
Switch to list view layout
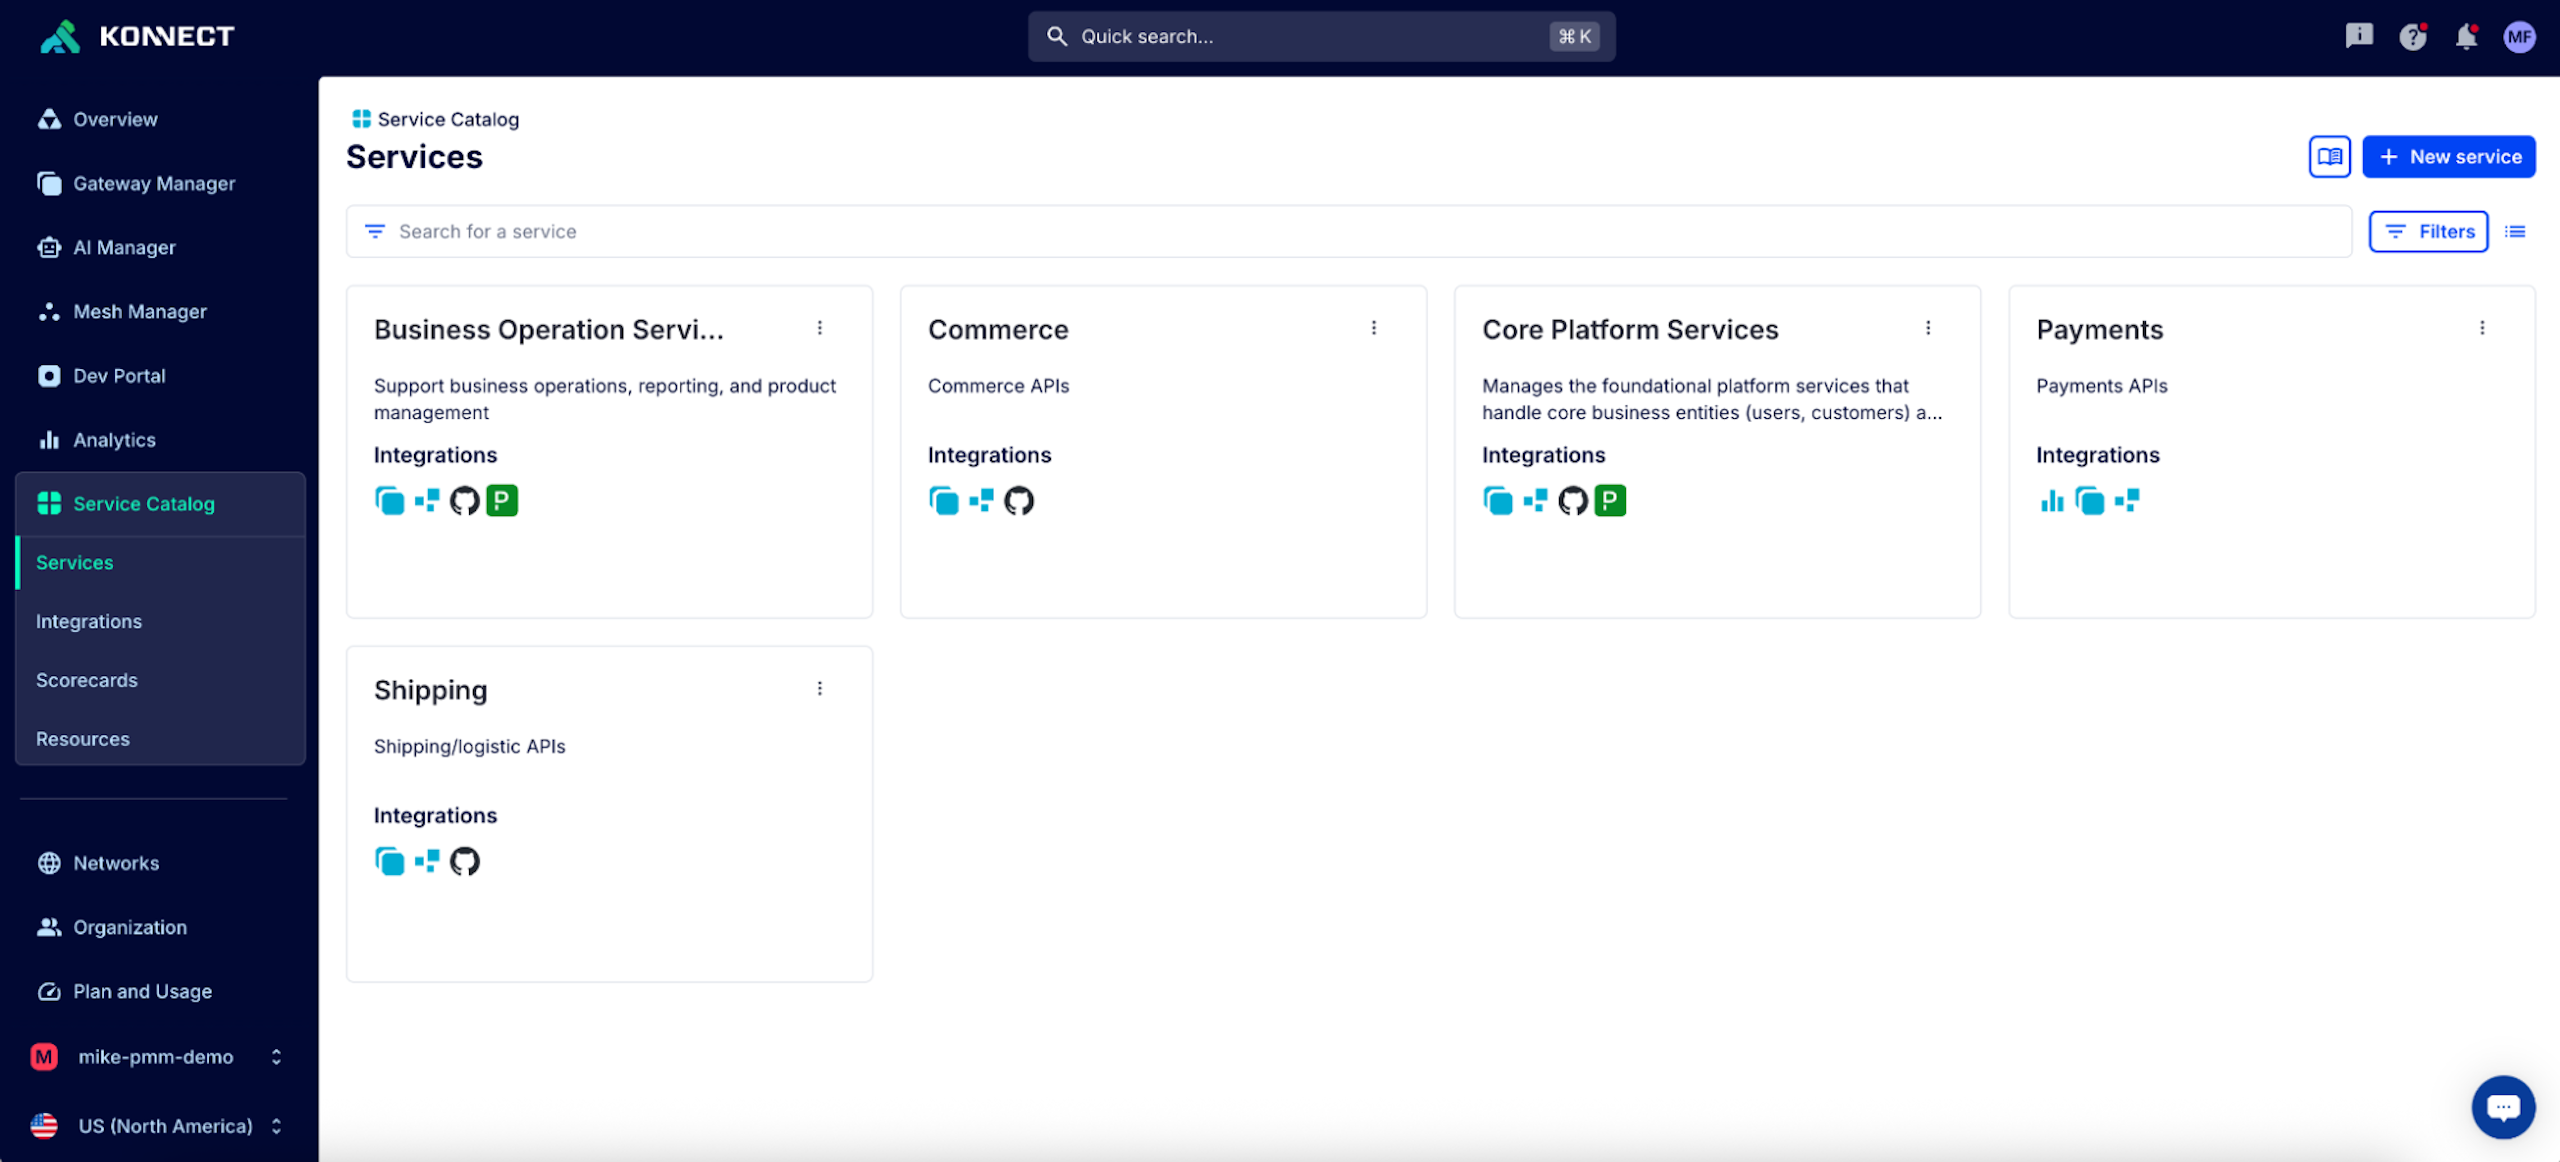[x=2515, y=232]
